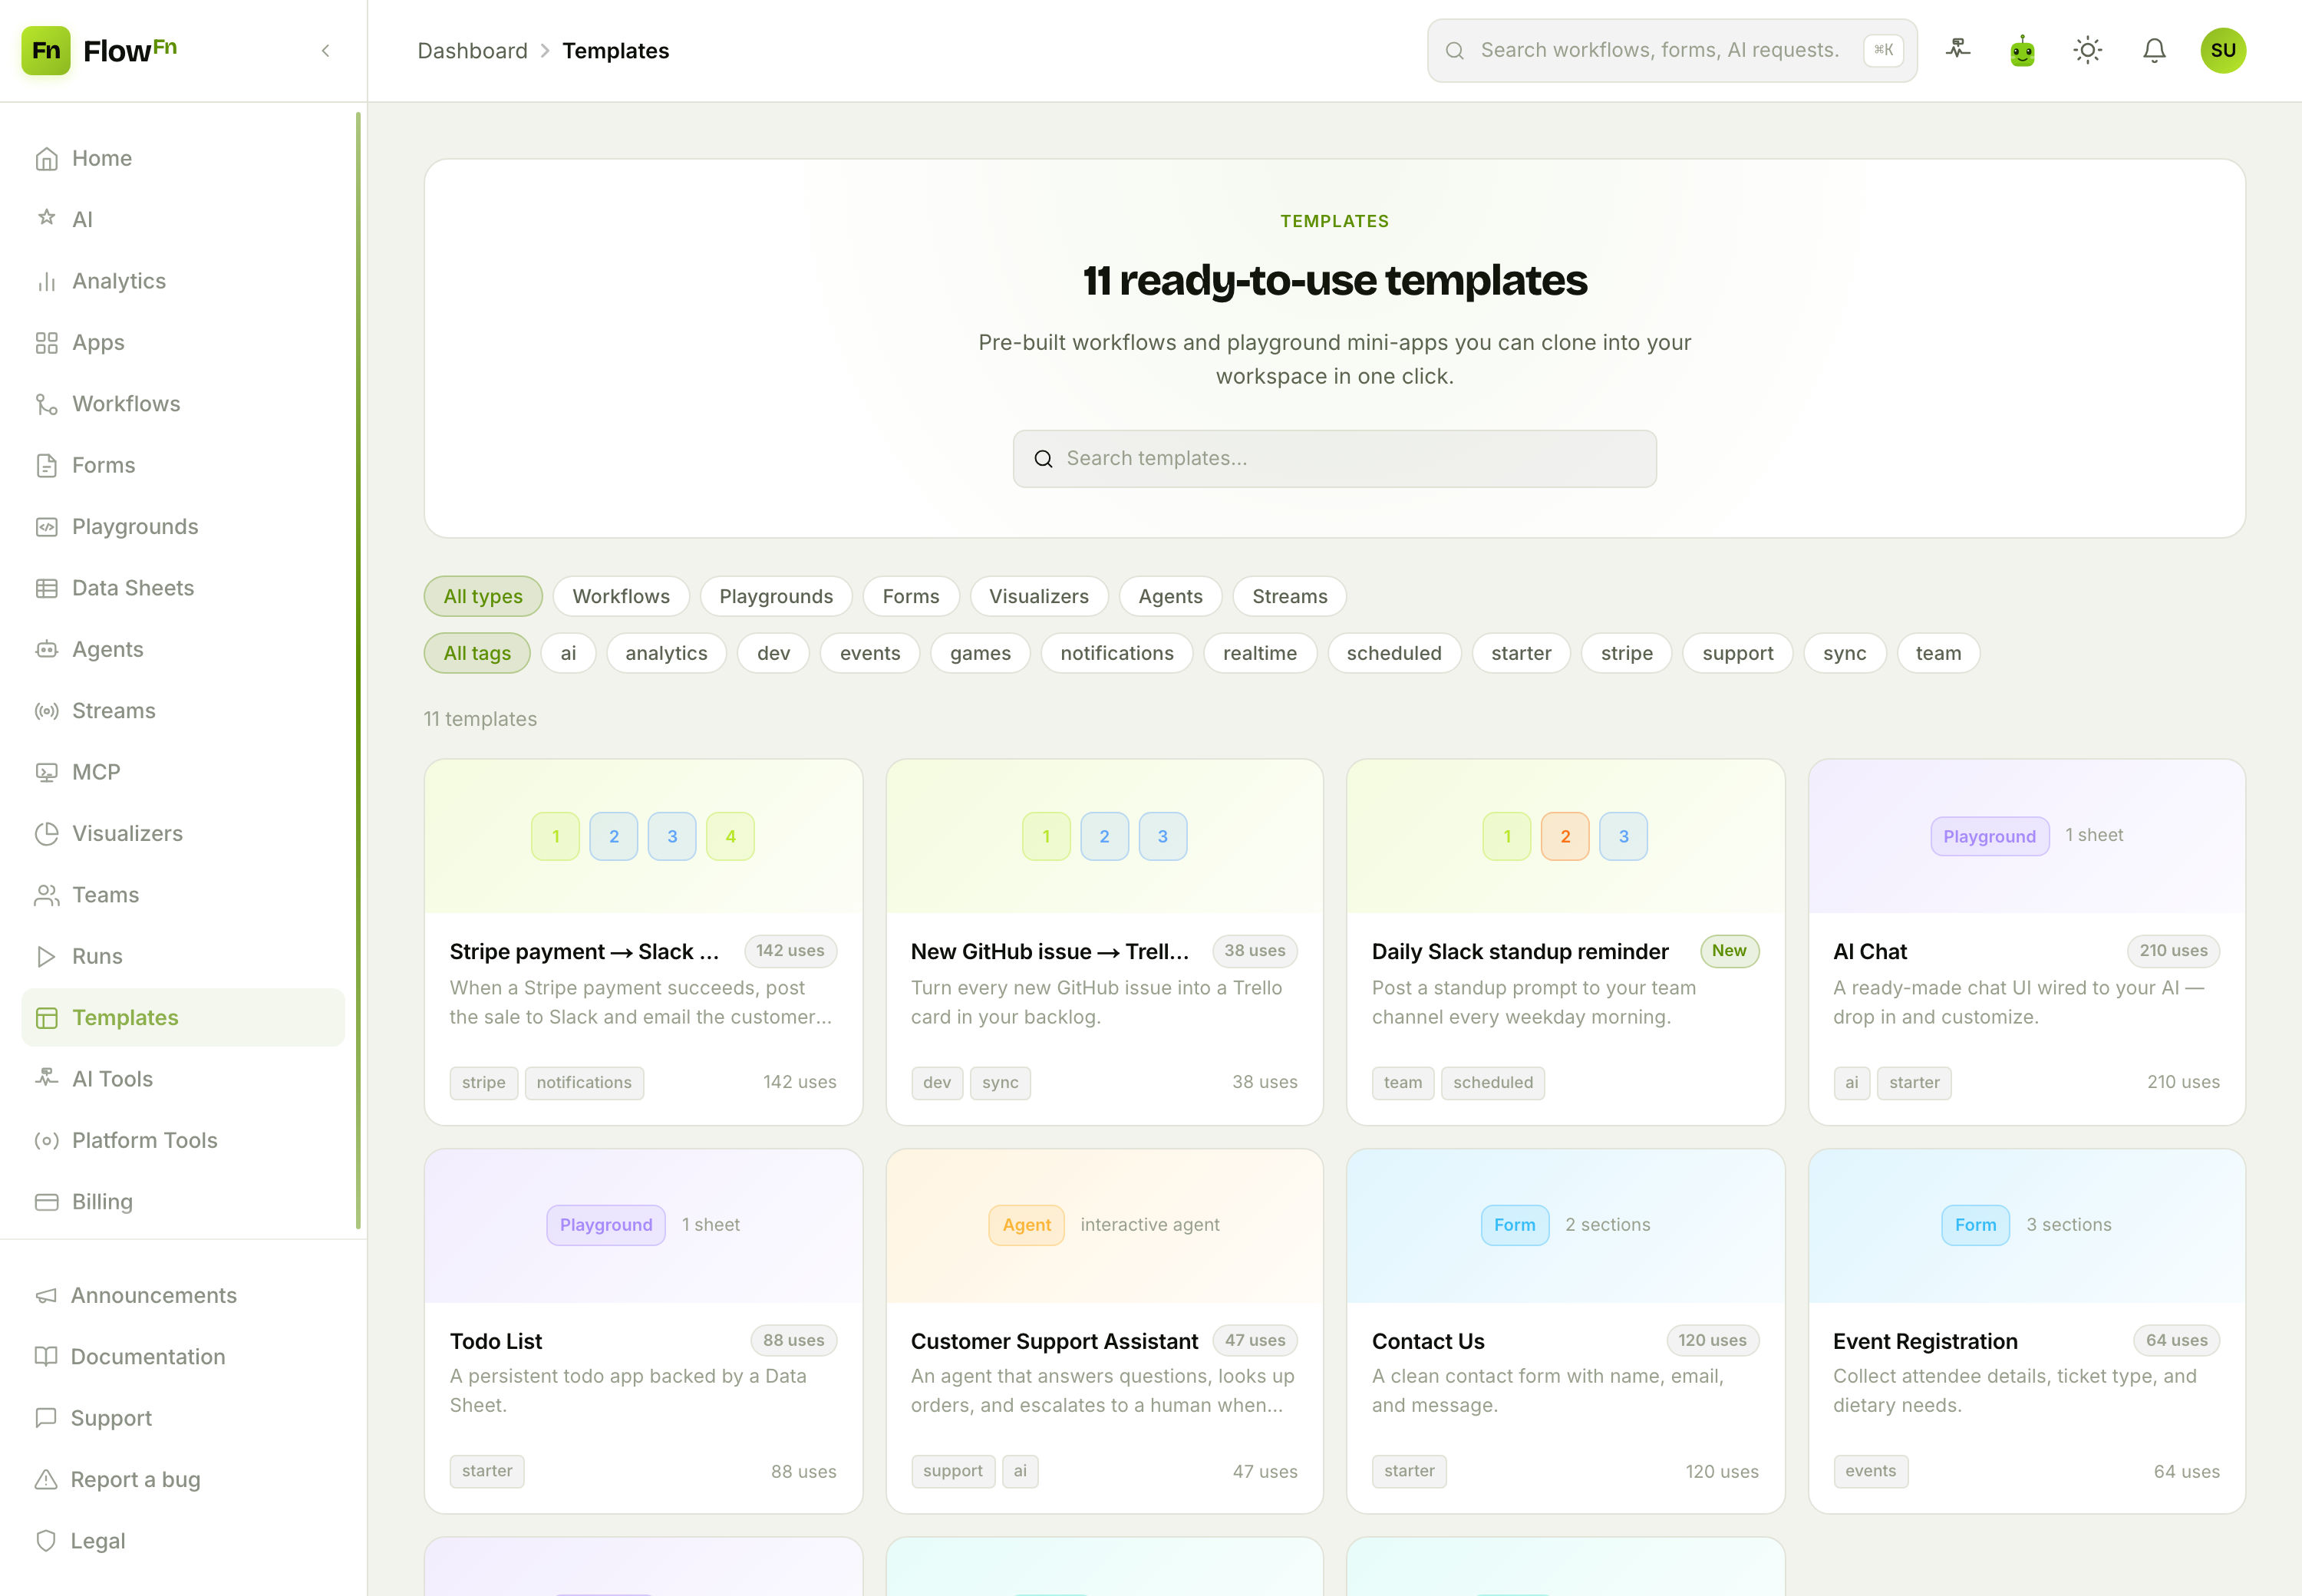Open Apps from the sidebar
Image resolution: width=2302 pixels, height=1596 pixels.
click(x=183, y=342)
